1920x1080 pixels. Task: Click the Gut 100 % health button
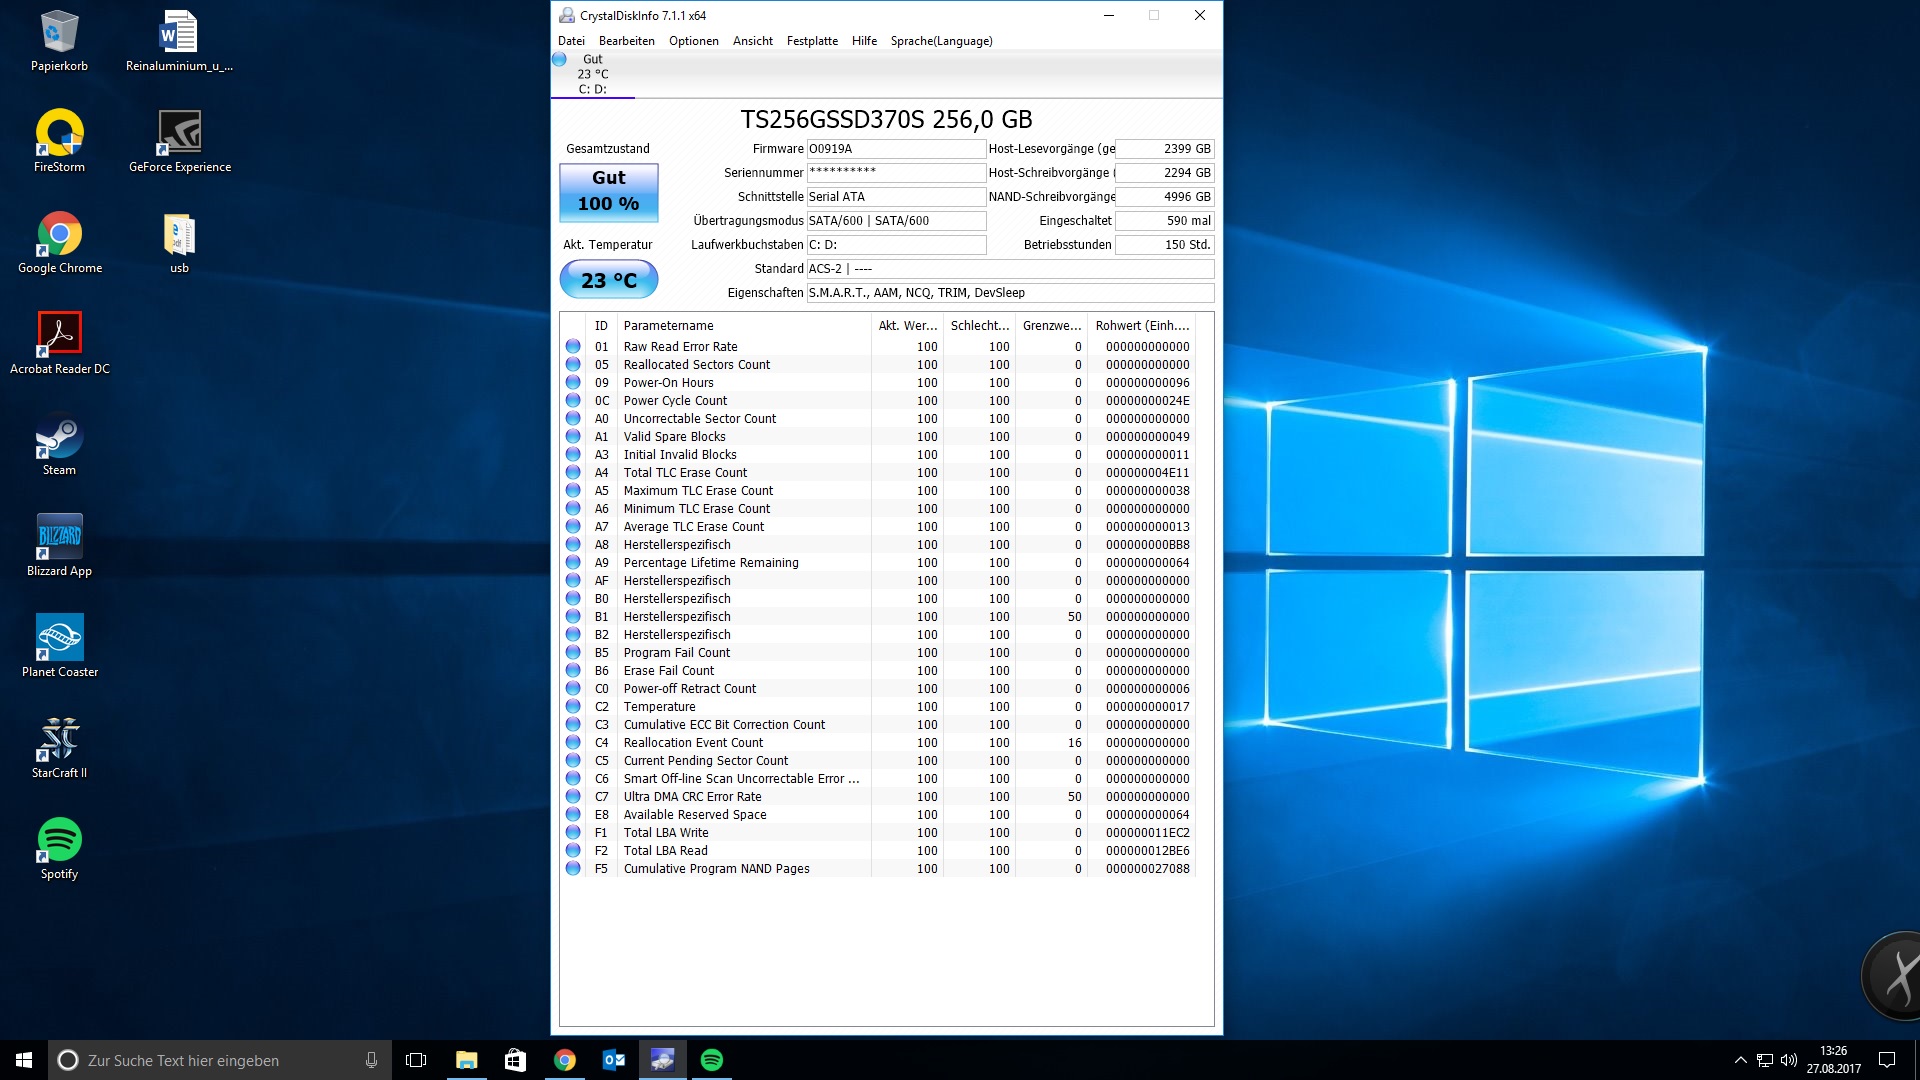coord(608,191)
